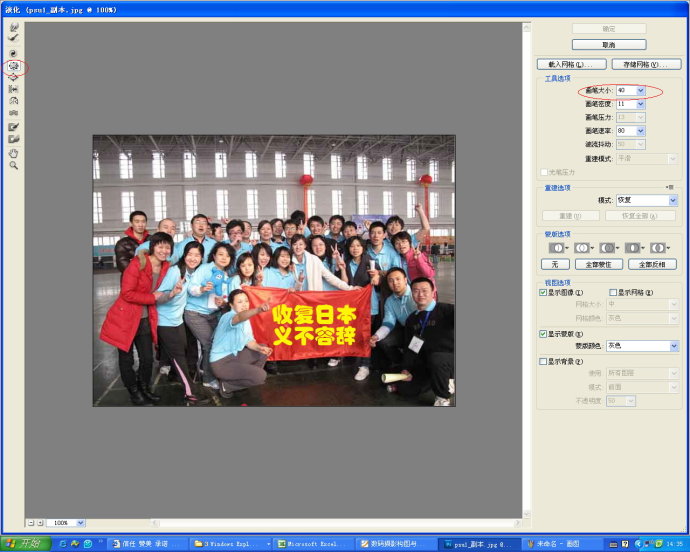Select the Bloat tool icon
The width and height of the screenshot is (690, 552).
click(x=14, y=77)
